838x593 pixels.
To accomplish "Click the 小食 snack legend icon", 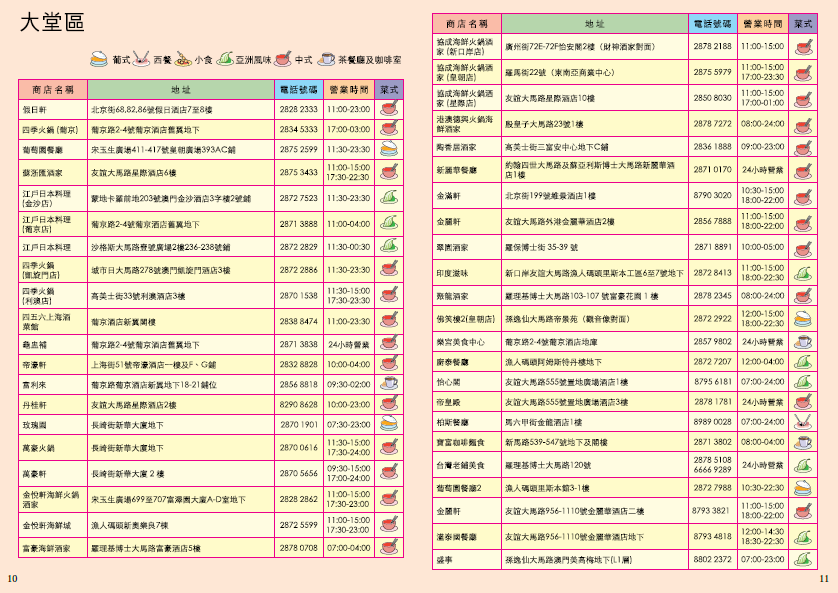I will pos(183,59).
